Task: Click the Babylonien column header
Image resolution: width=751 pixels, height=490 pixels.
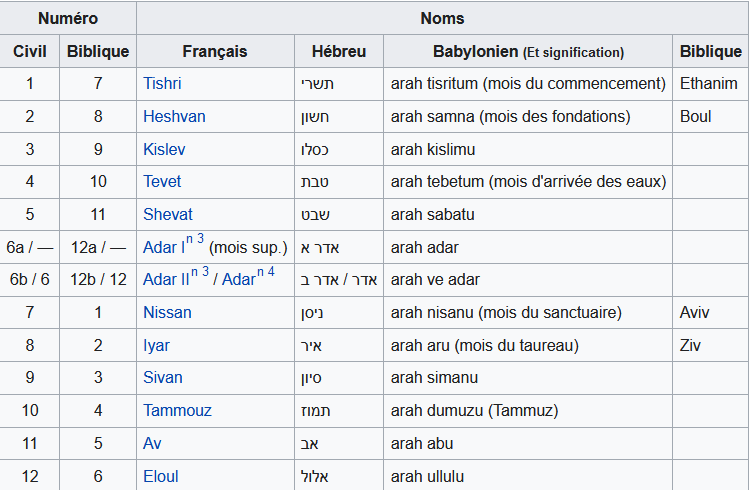Action: (x=528, y=51)
